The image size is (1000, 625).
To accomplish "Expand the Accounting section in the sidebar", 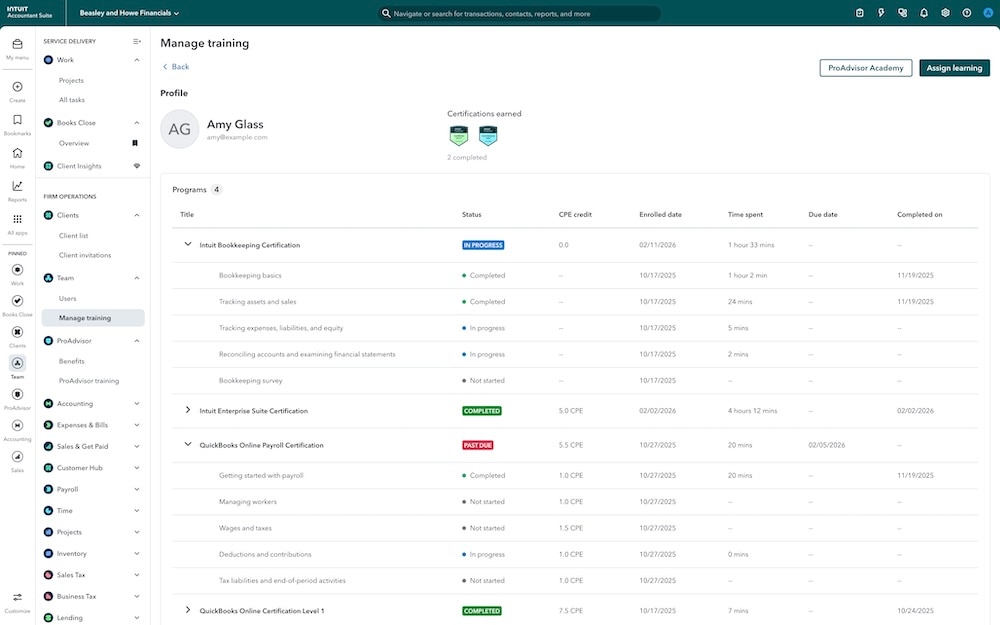I will [137, 404].
